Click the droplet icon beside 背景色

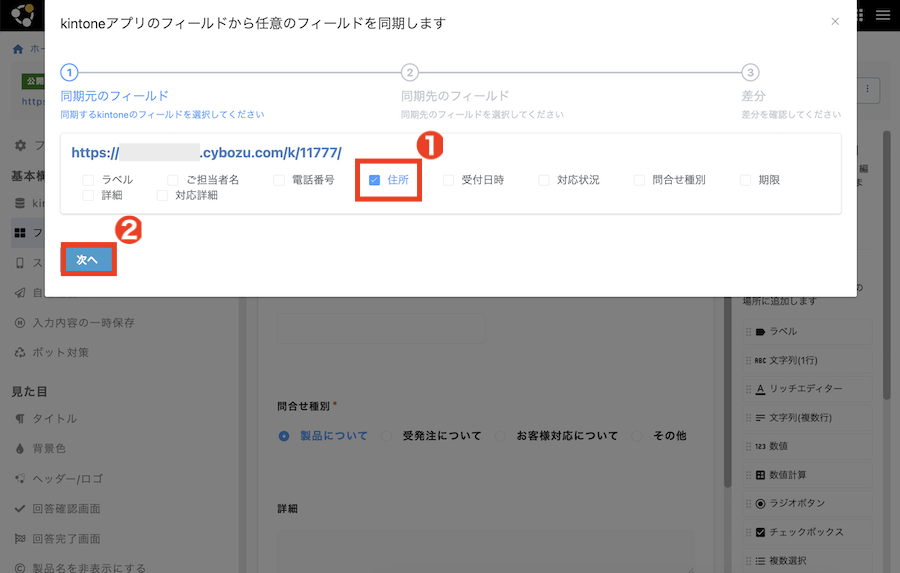pyautogui.click(x=20, y=448)
